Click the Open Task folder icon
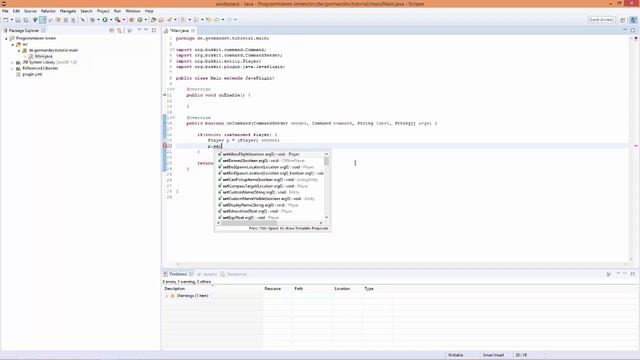Screen dimensions: 640x360 [161, 20]
